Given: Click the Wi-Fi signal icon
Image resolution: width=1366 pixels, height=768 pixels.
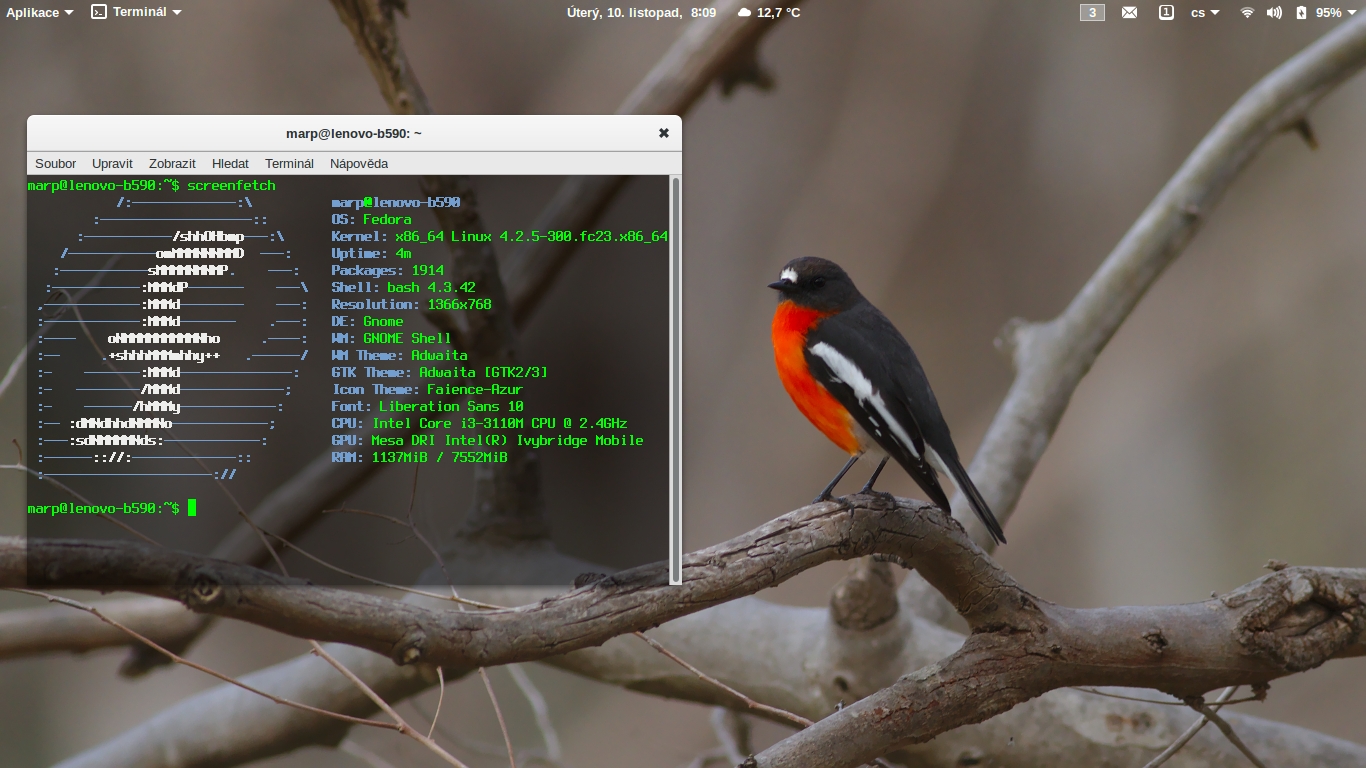Looking at the screenshot, I should [1247, 13].
